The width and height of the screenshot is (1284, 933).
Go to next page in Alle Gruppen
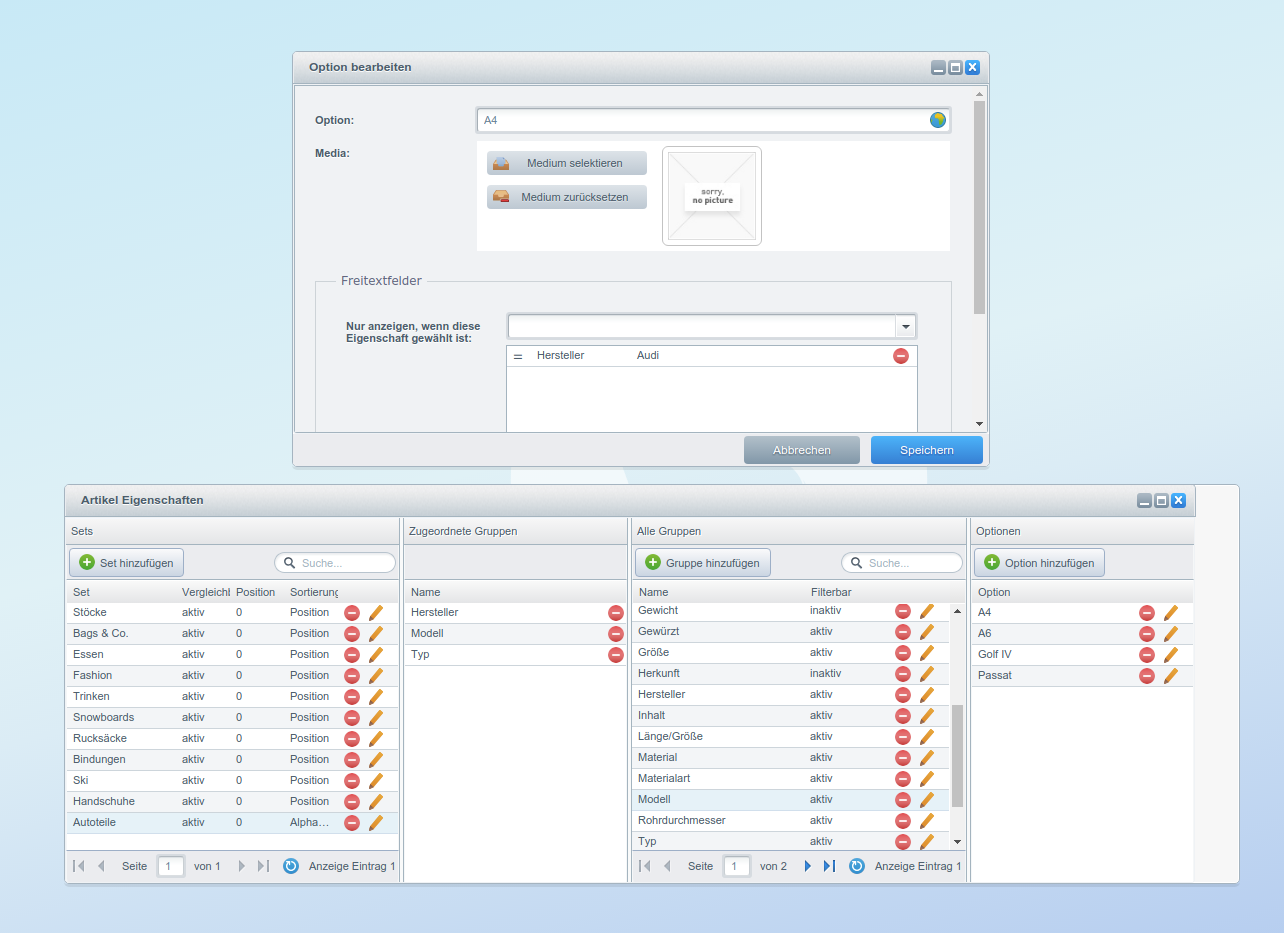click(808, 866)
